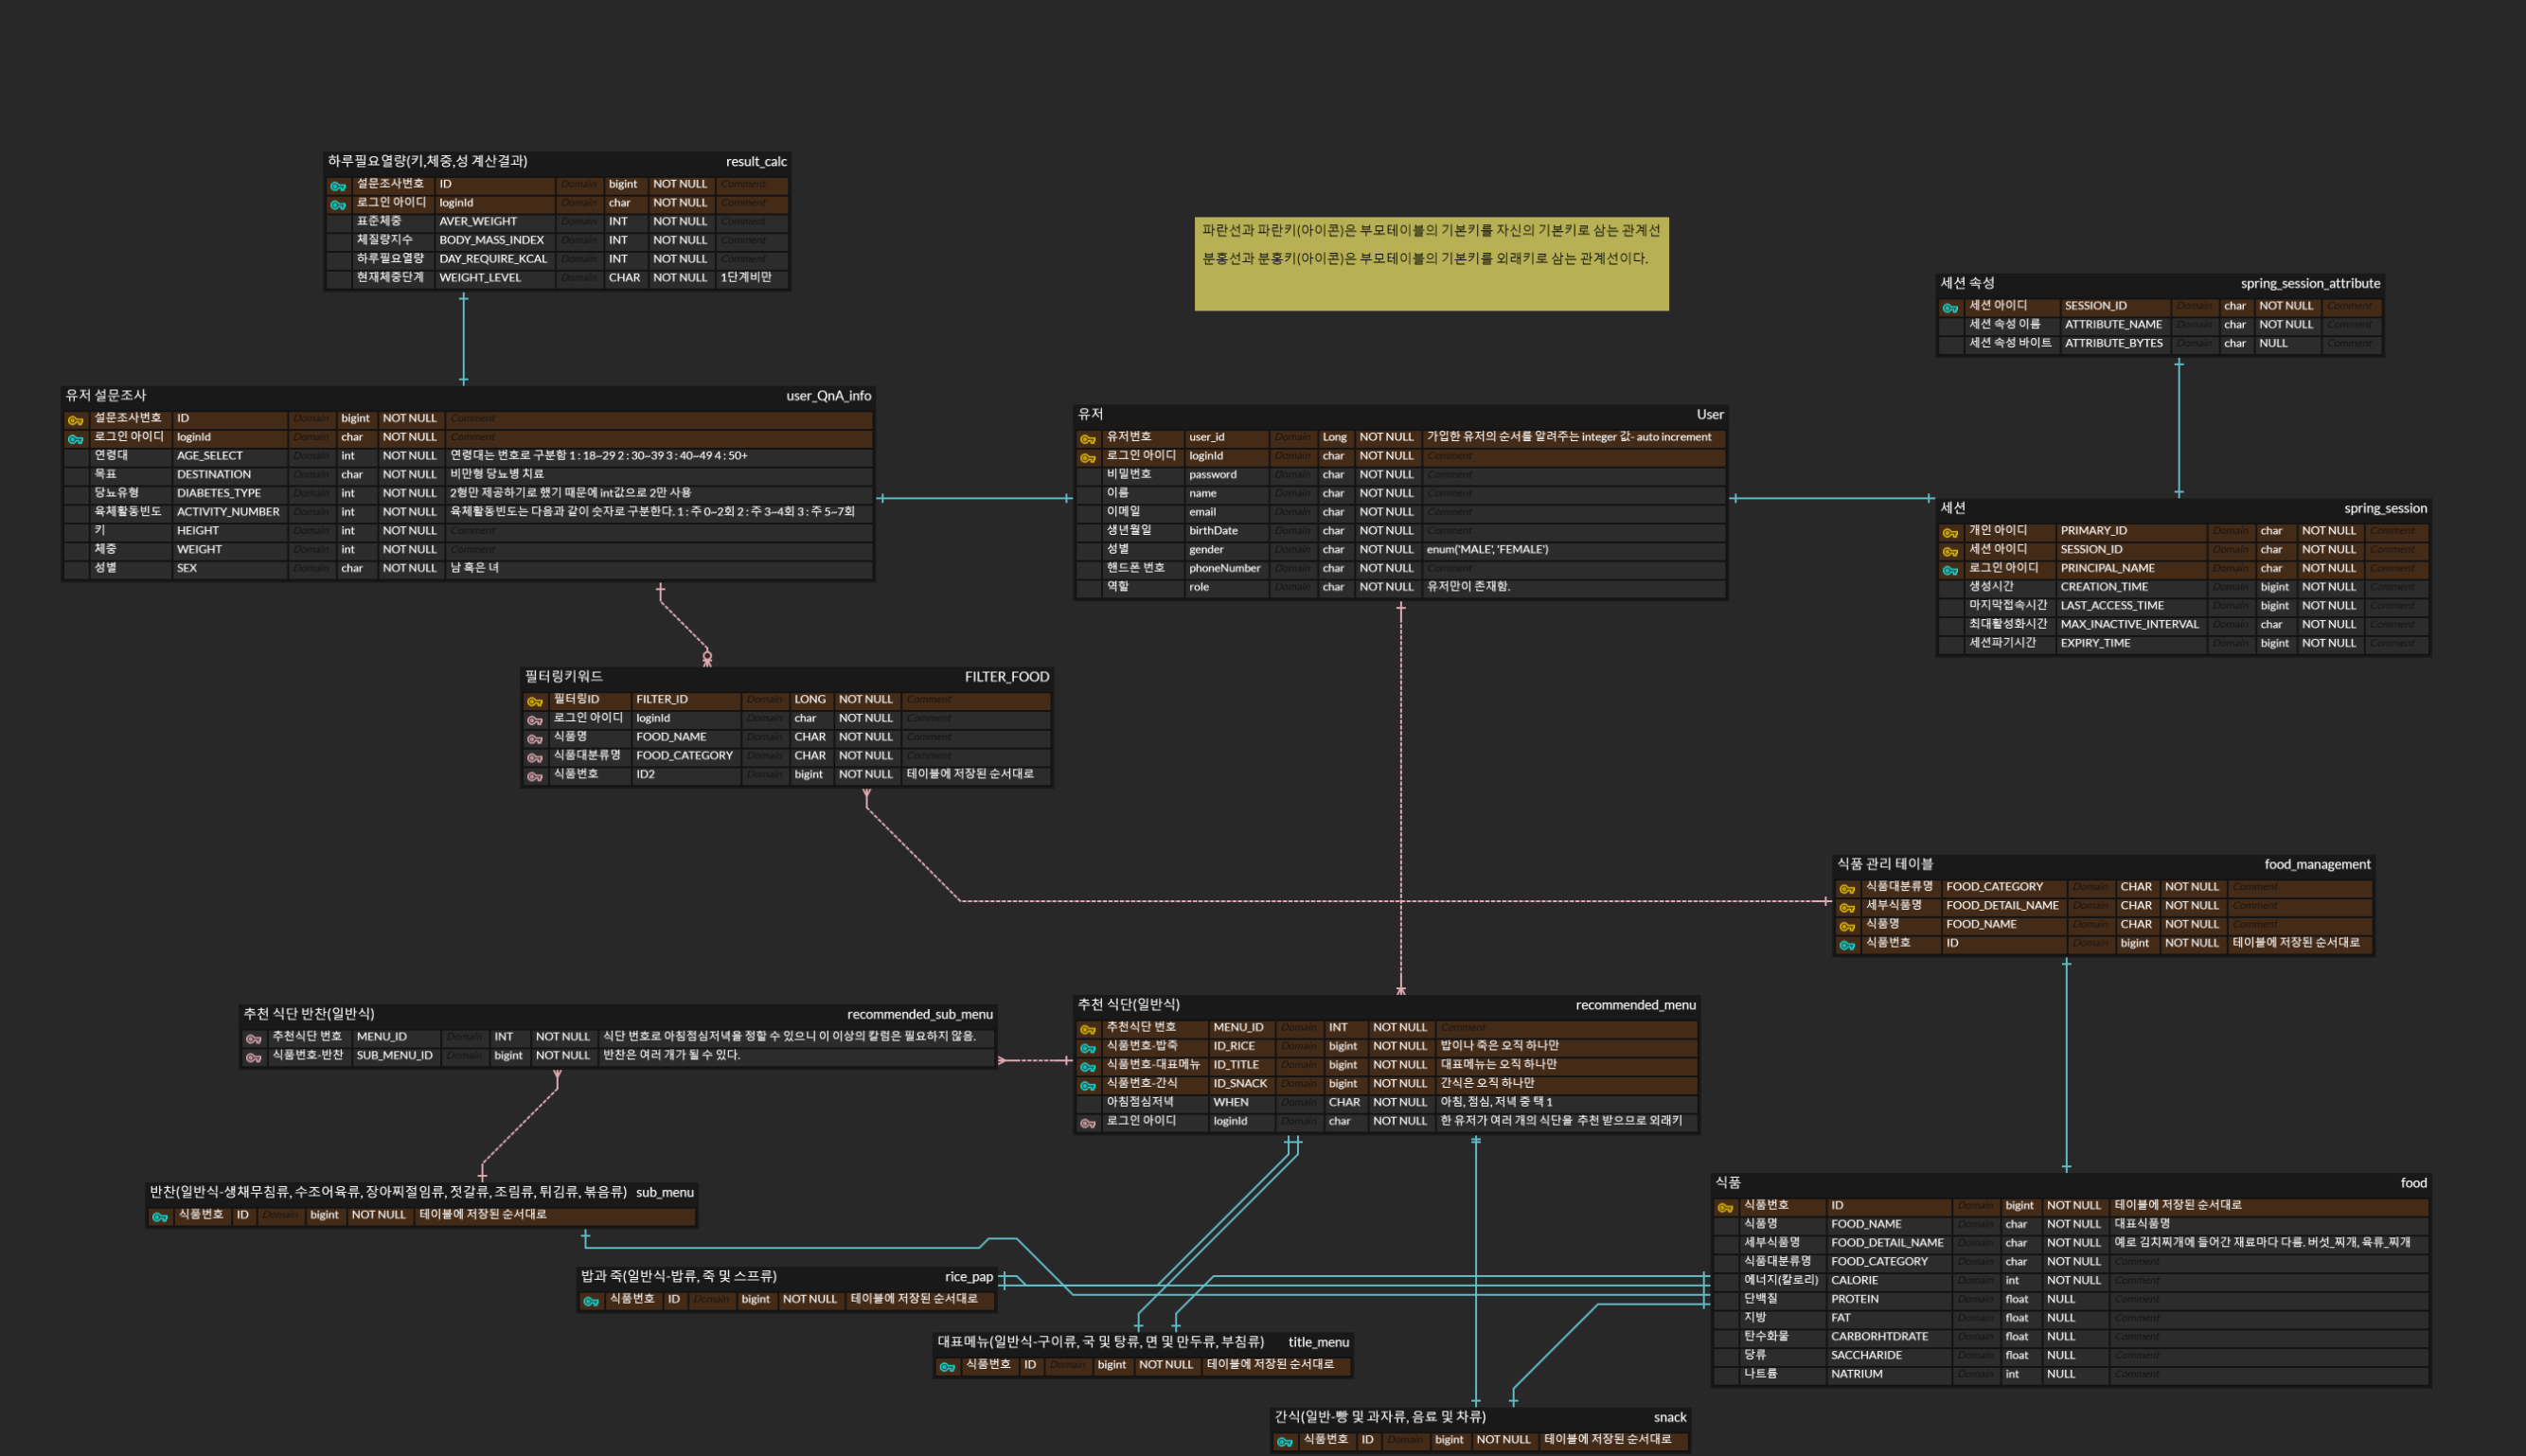The image size is (2526, 1456).
Task: Select foreign key icon of FILTER_FOOD ID2 row
Action: pyautogui.click(x=535, y=777)
